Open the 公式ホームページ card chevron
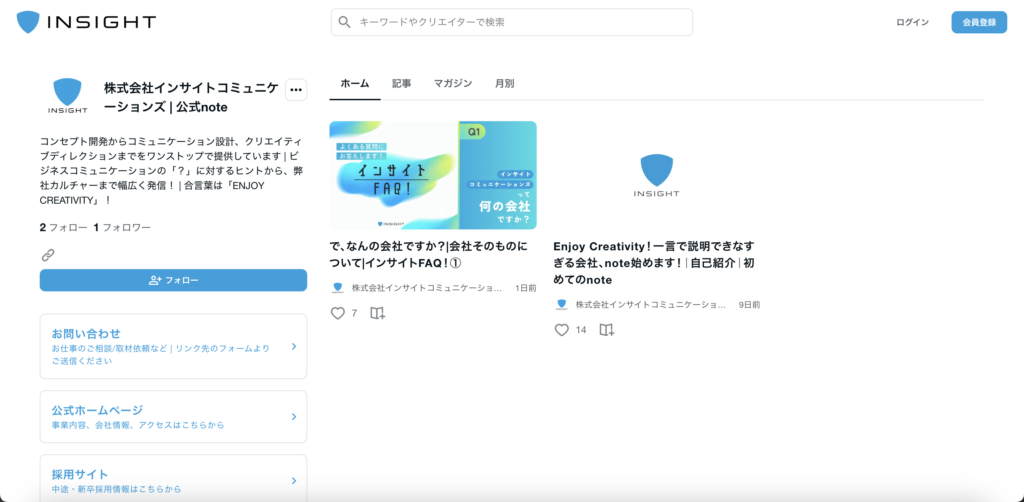The image size is (1024, 502). pyautogui.click(x=293, y=417)
